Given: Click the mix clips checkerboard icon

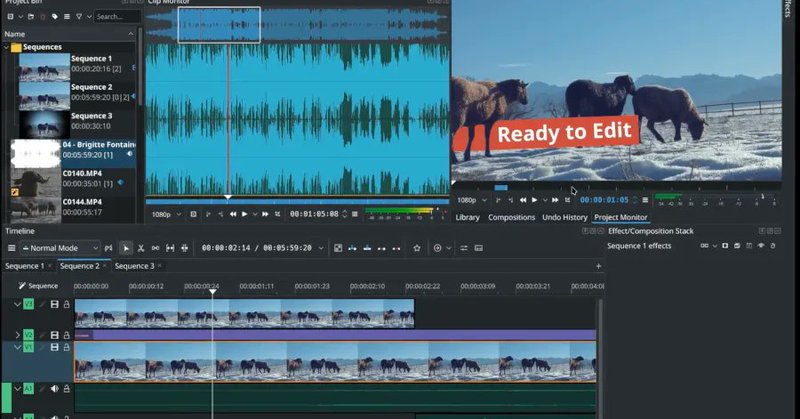Looking at the screenshot, I should coord(338,248).
